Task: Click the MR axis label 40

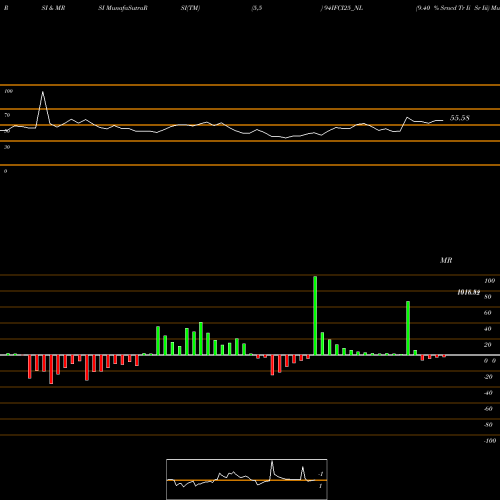Action: pos(488,329)
